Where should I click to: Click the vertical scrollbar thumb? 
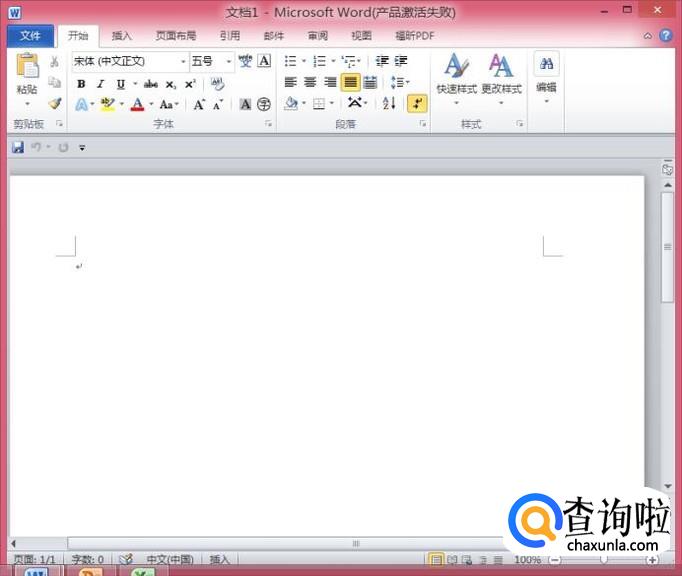pyautogui.click(x=667, y=247)
